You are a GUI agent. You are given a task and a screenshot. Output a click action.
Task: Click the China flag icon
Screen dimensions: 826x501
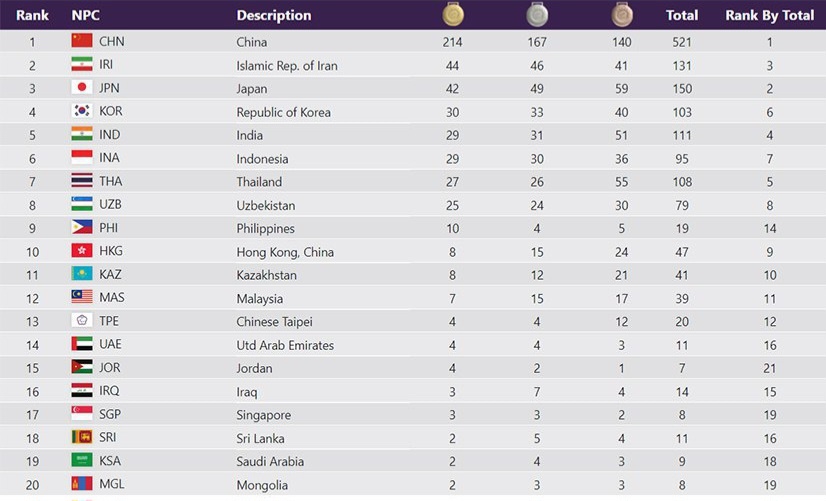[82, 41]
